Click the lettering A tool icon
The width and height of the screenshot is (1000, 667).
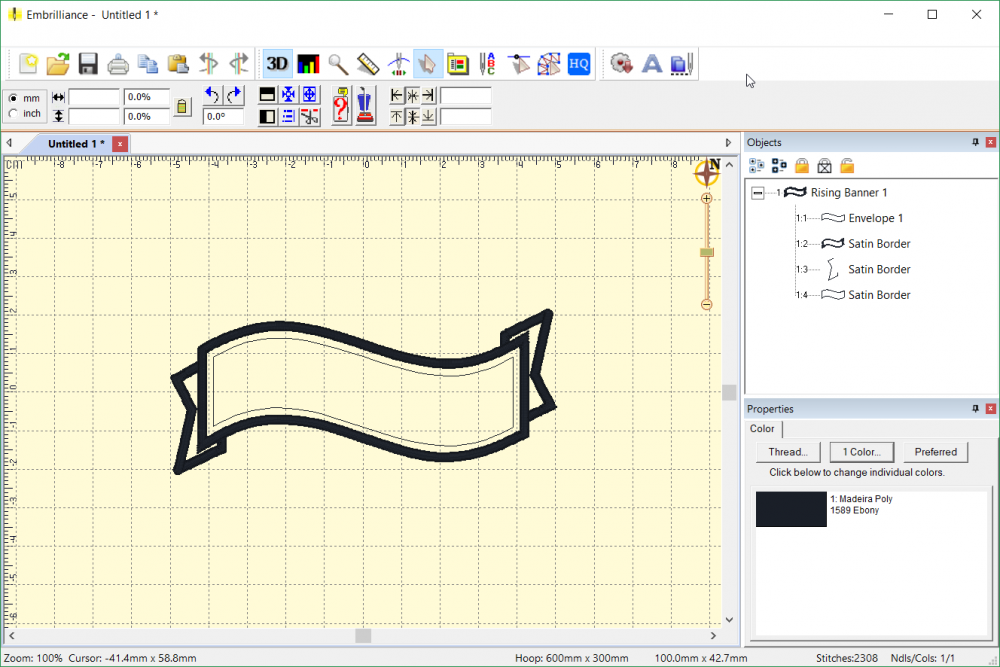651,64
